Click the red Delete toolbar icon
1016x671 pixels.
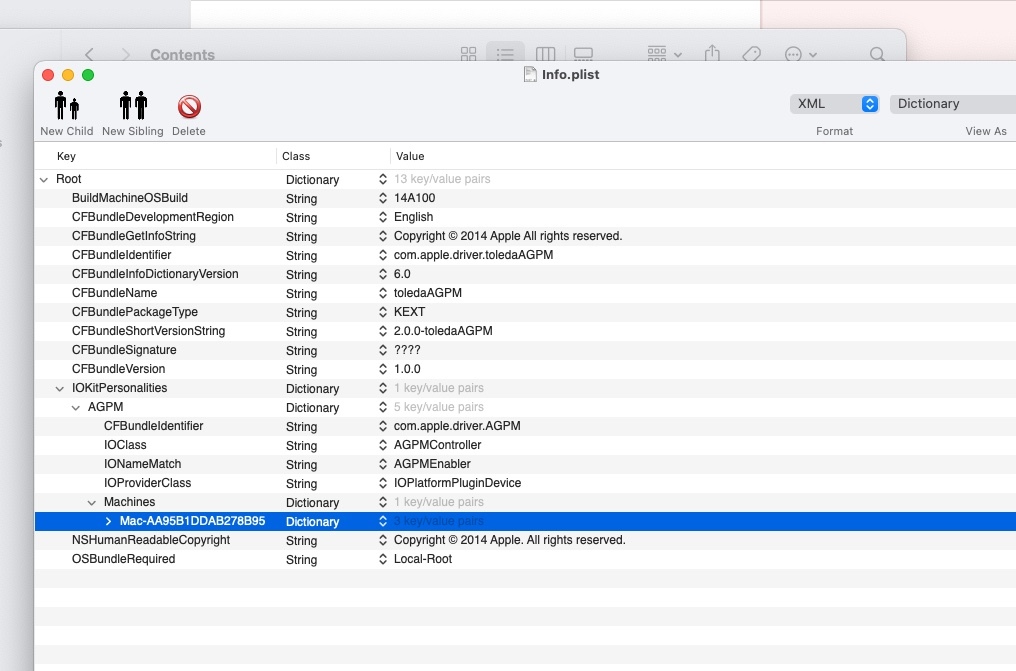pos(189,106)
